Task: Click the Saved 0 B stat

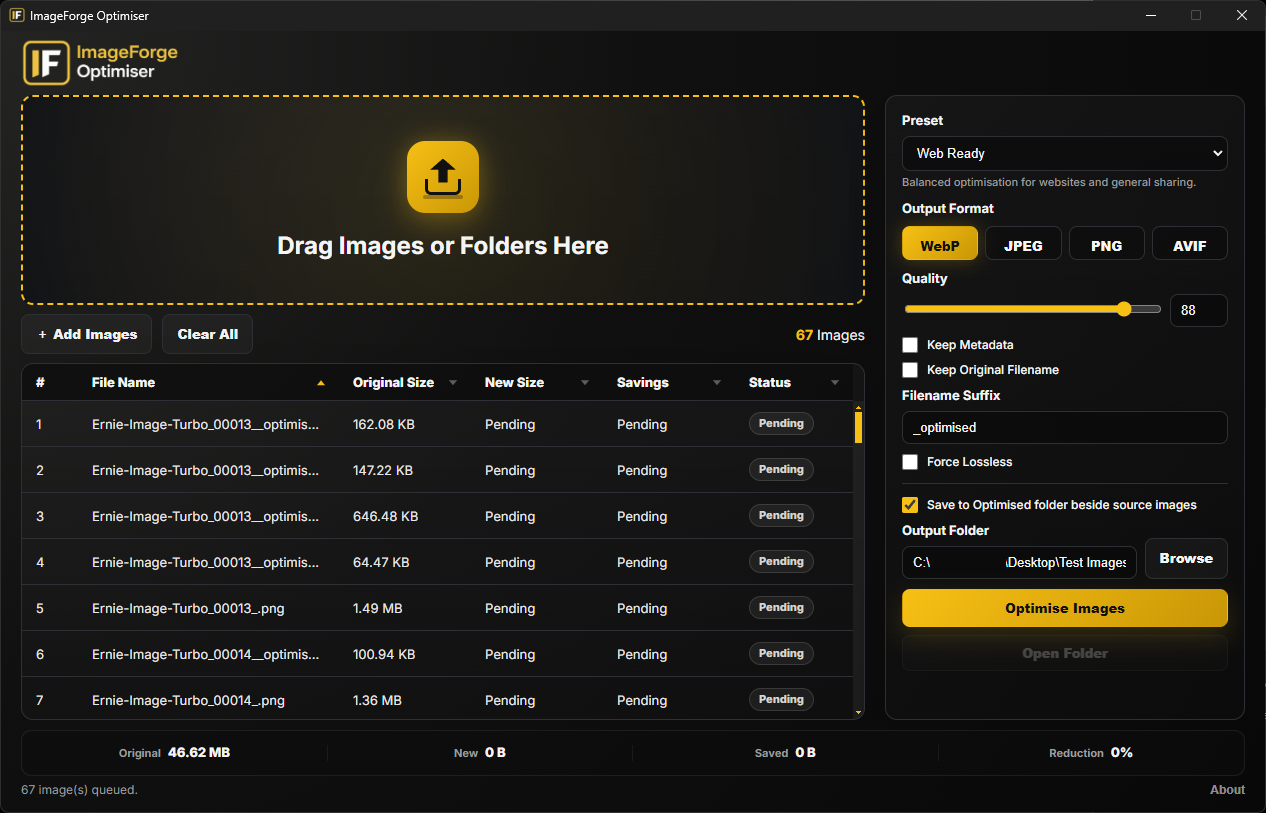Action: click(785, 752)
